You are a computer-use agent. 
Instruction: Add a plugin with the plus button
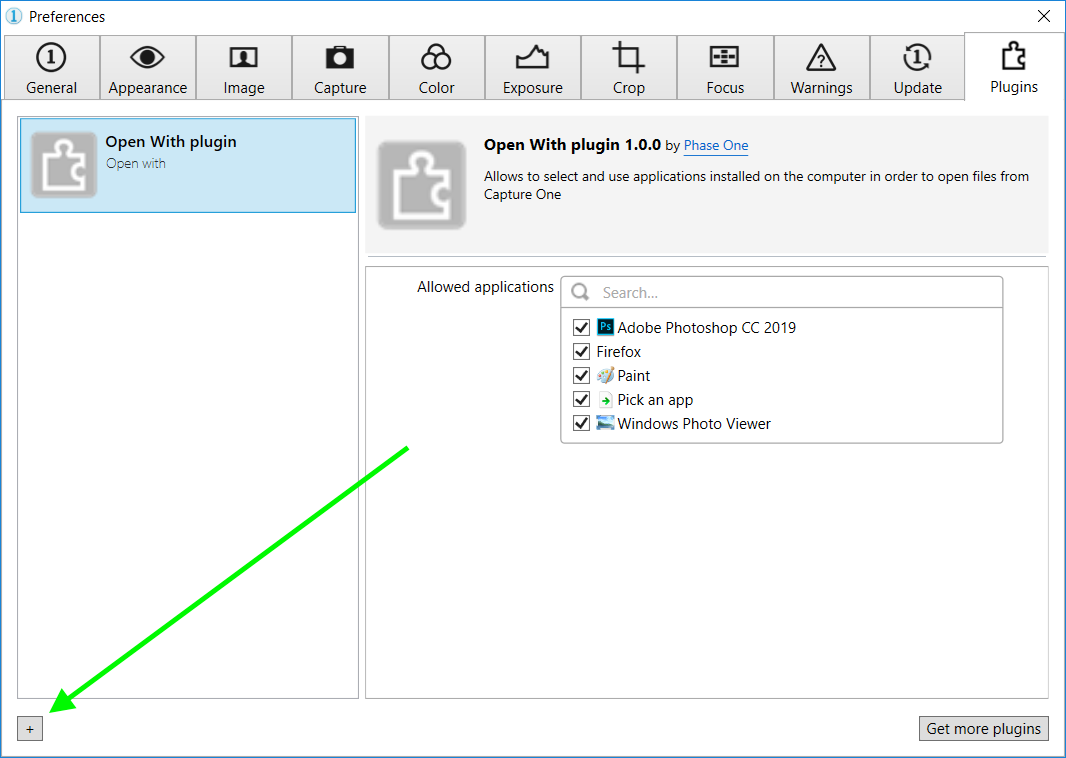[30, 729]
